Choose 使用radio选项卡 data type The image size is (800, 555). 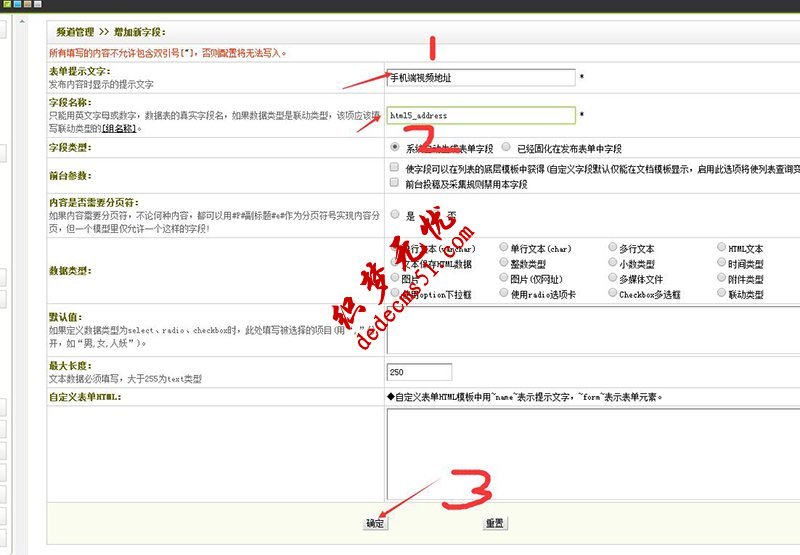click(504, 293)
